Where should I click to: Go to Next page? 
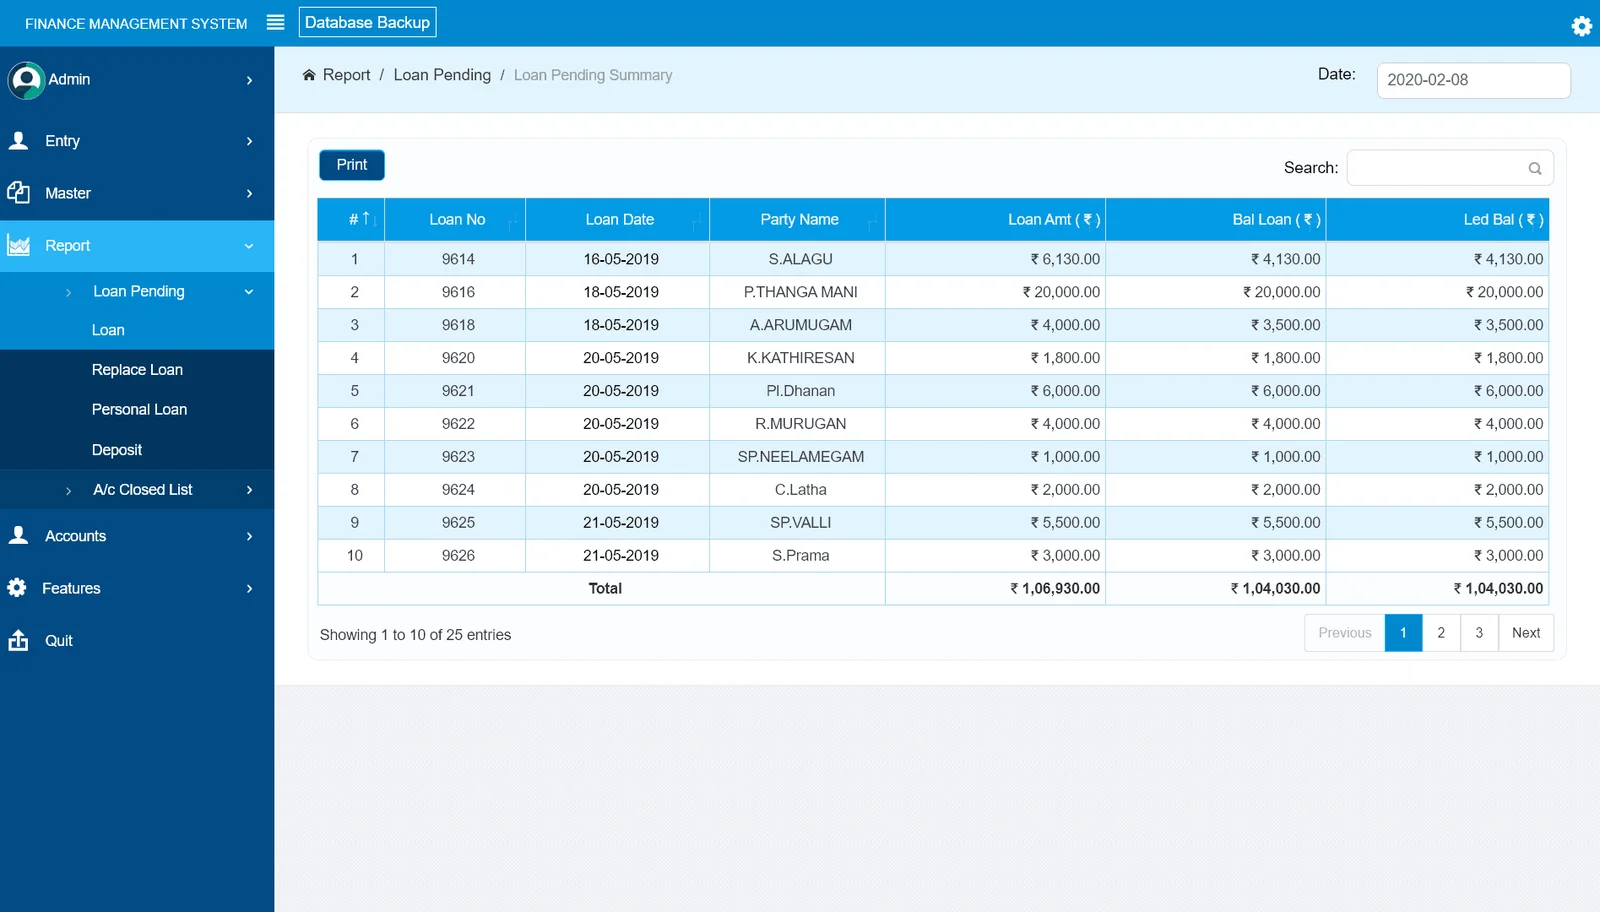[1525, 633]
